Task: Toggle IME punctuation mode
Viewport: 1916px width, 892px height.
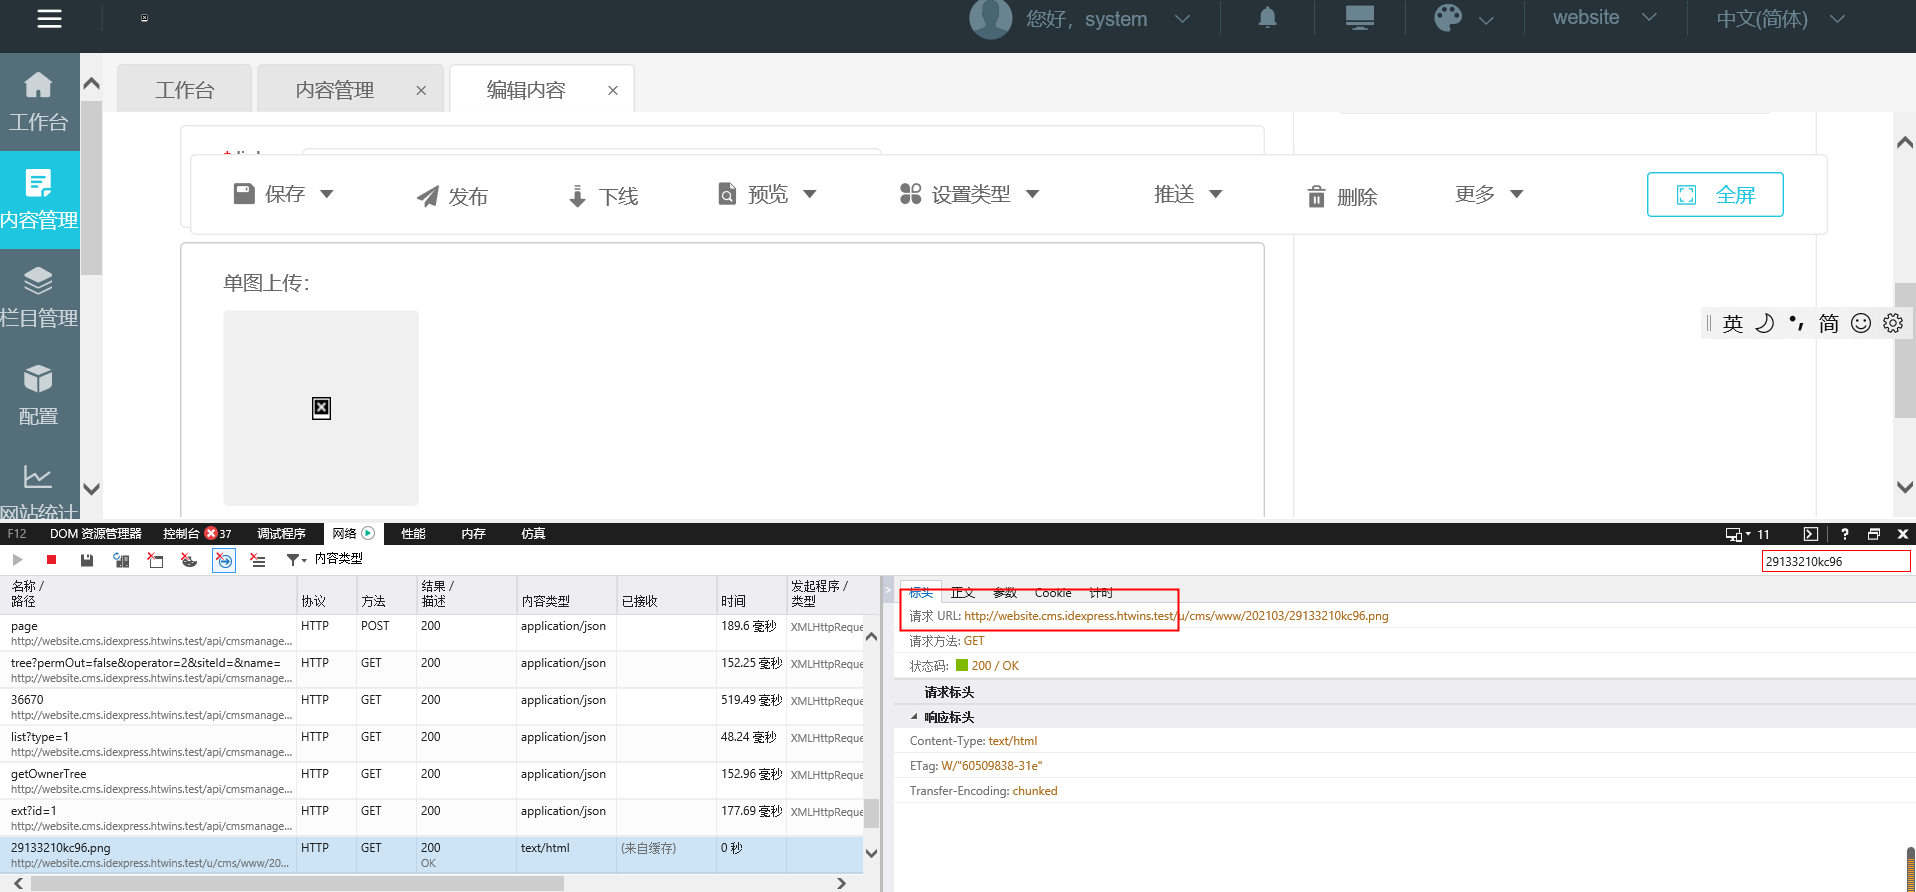Action: [x=1797, y=323]
